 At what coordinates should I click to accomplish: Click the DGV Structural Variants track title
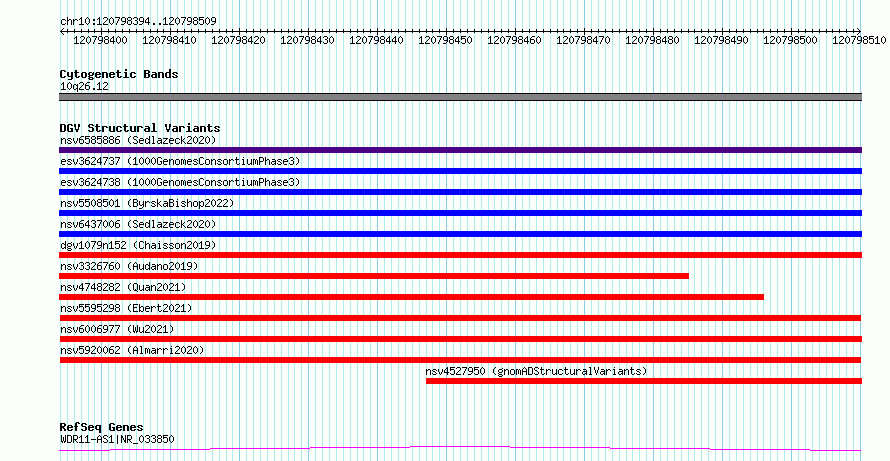click(140, 128)
